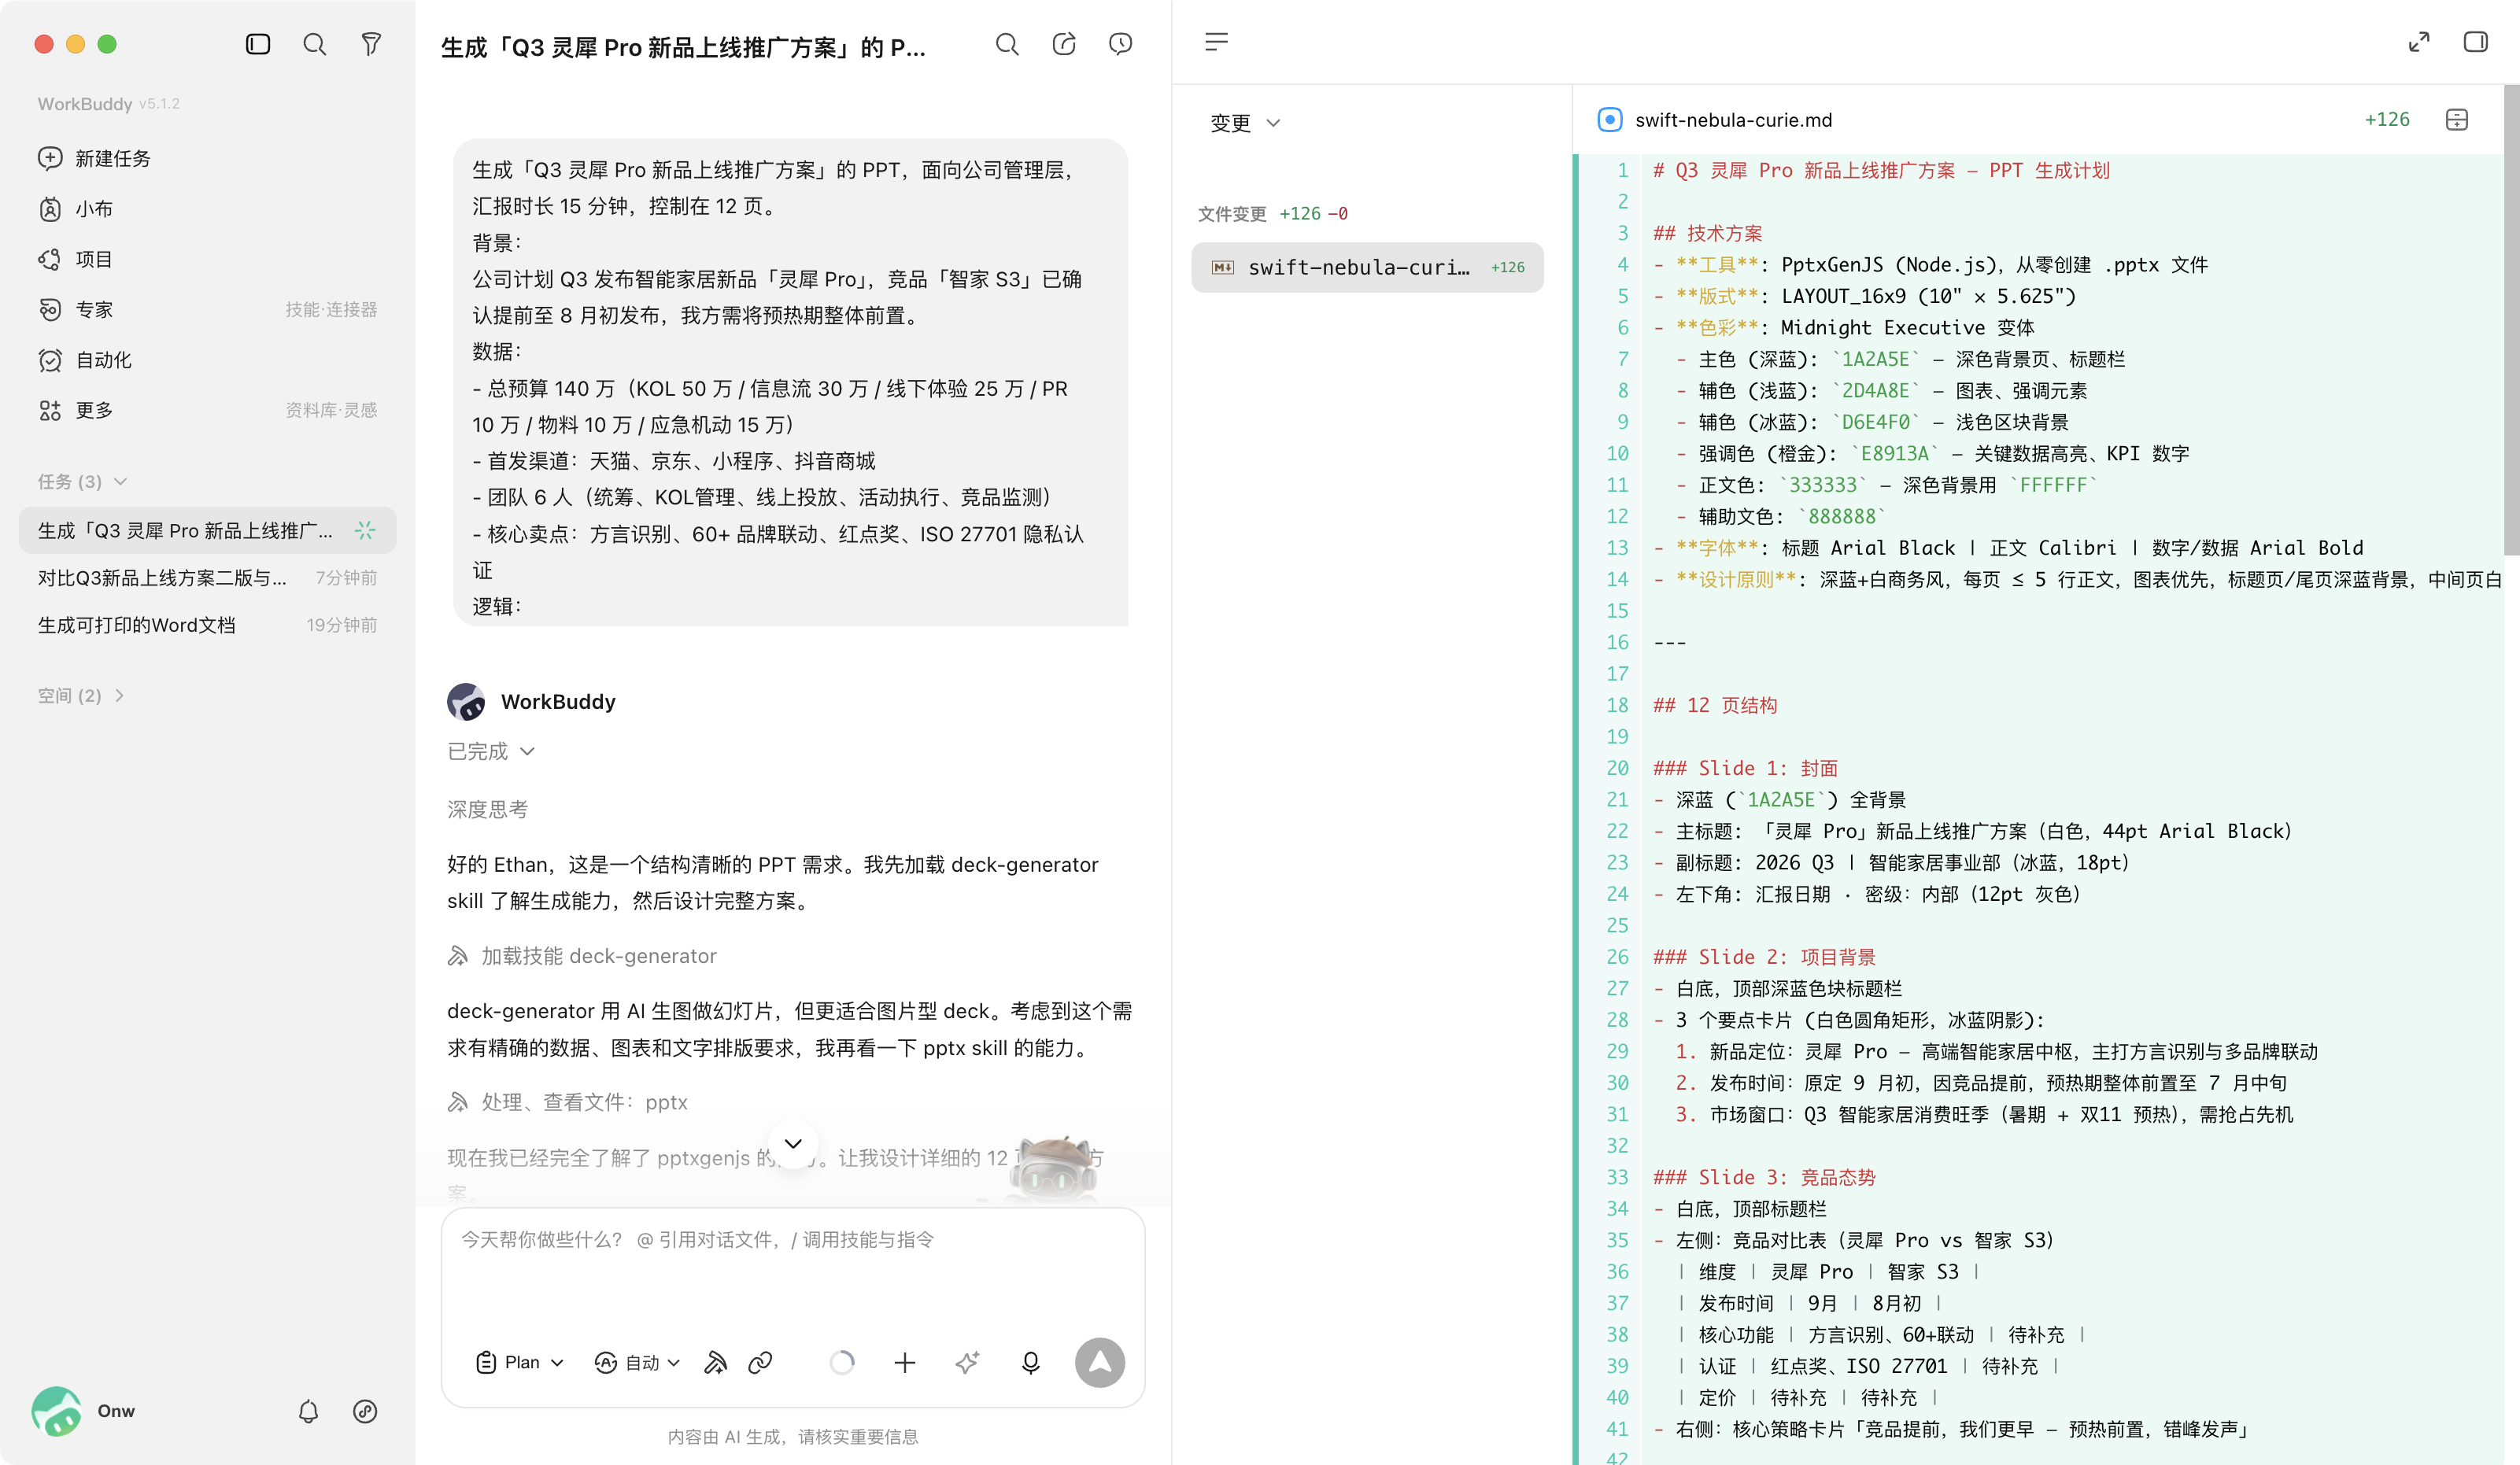Open conversation history clock icon
The height and width of the screenshot is (1465, 2520).
(x=1121, y=44)
